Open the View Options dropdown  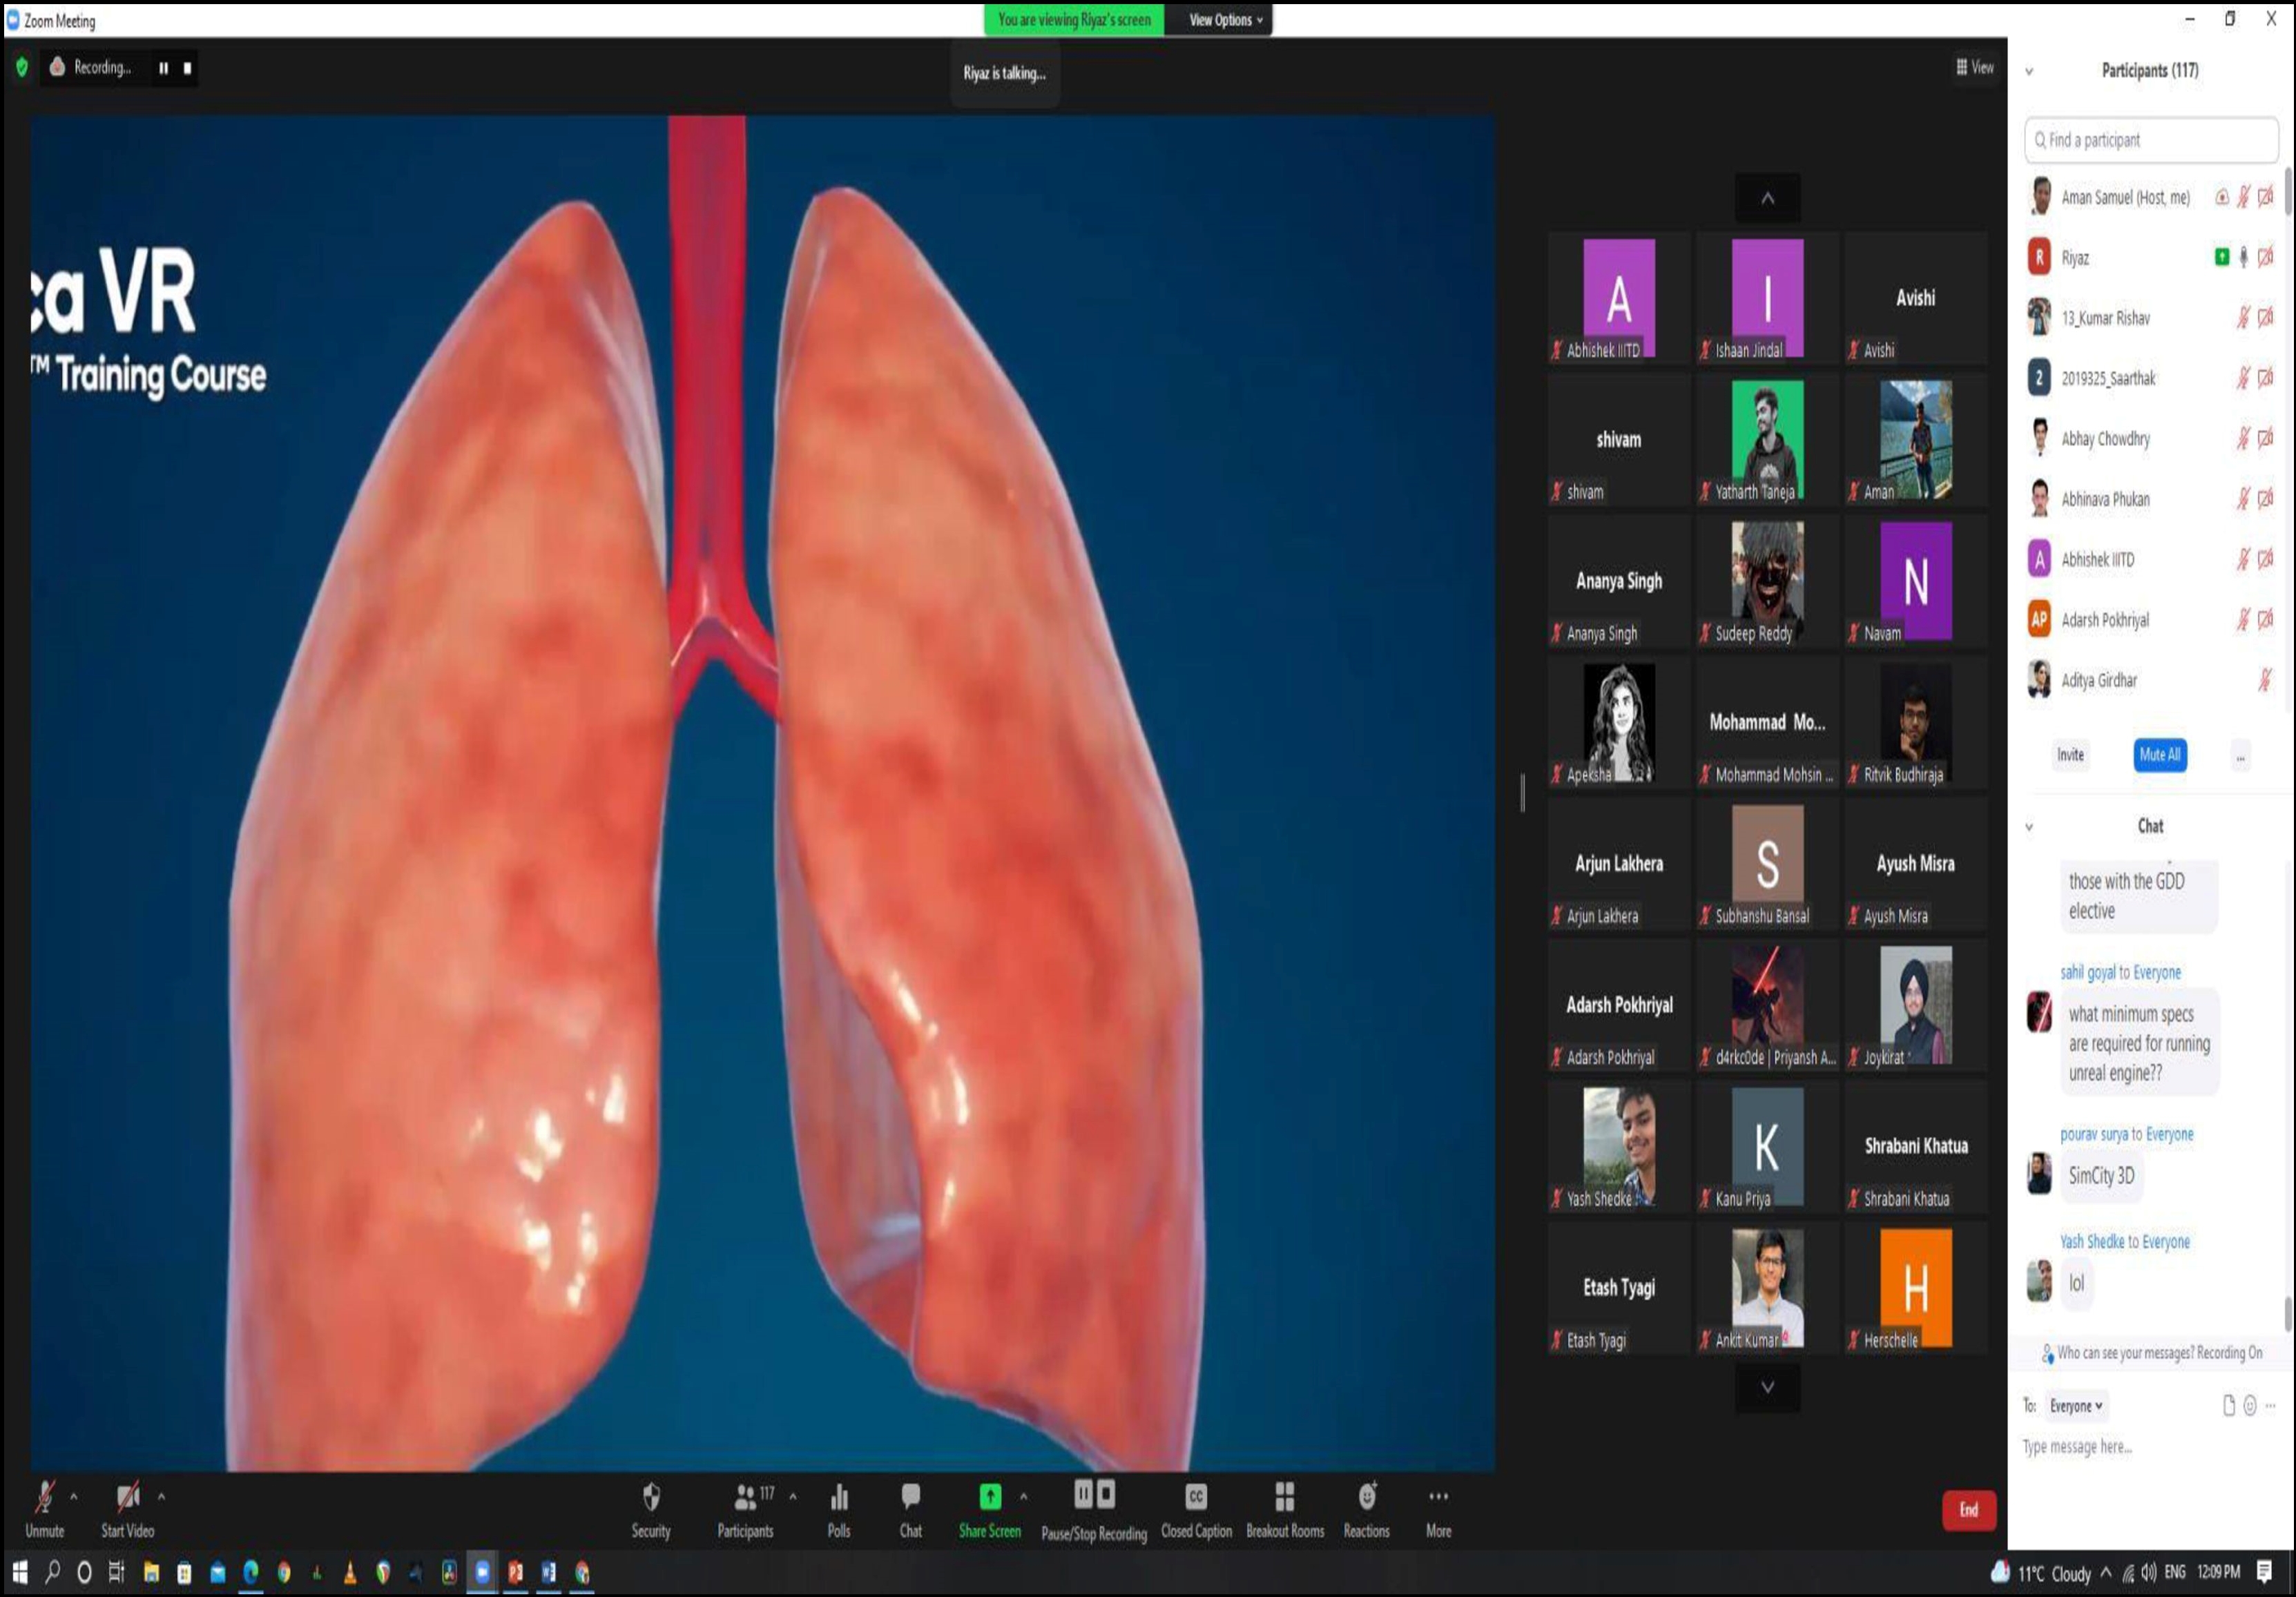coord(1225,20)
